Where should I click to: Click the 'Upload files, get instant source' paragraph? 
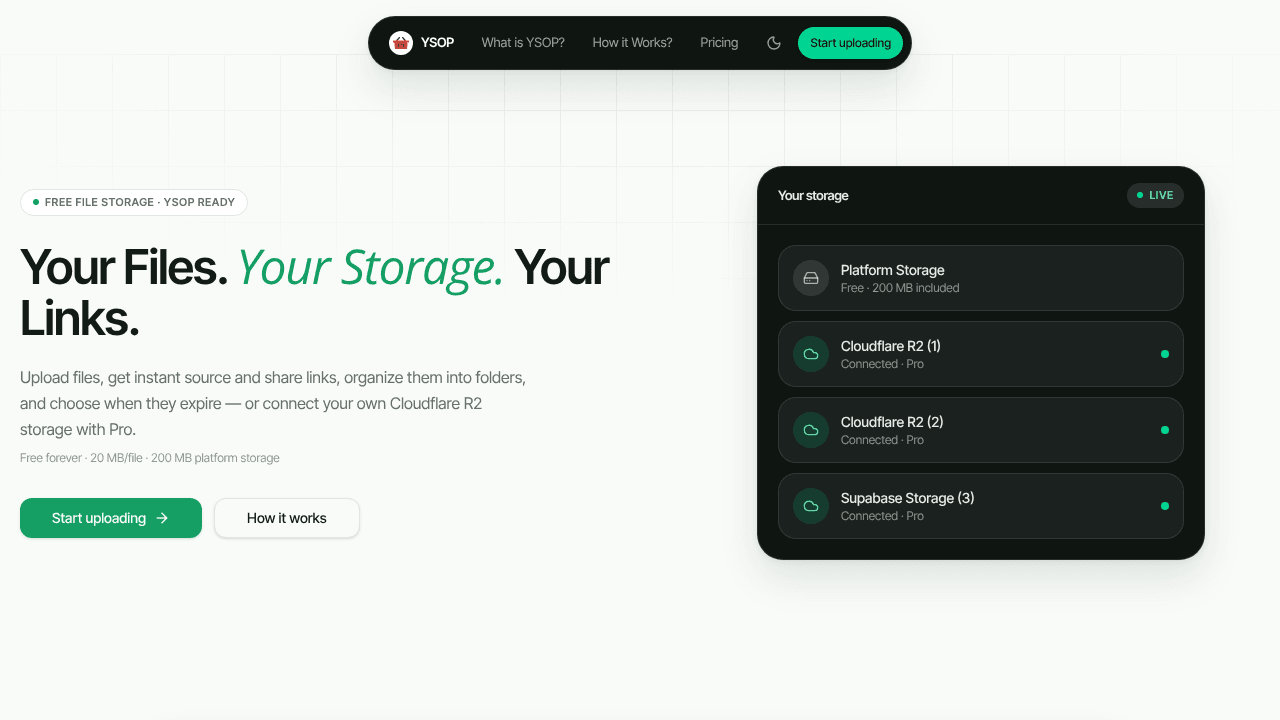point(273,404)
